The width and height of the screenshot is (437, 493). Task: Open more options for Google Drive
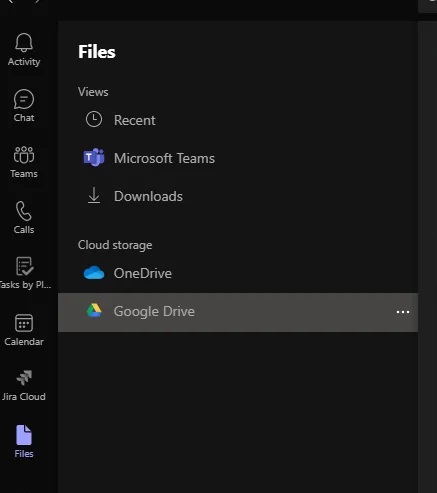[403, 312]
